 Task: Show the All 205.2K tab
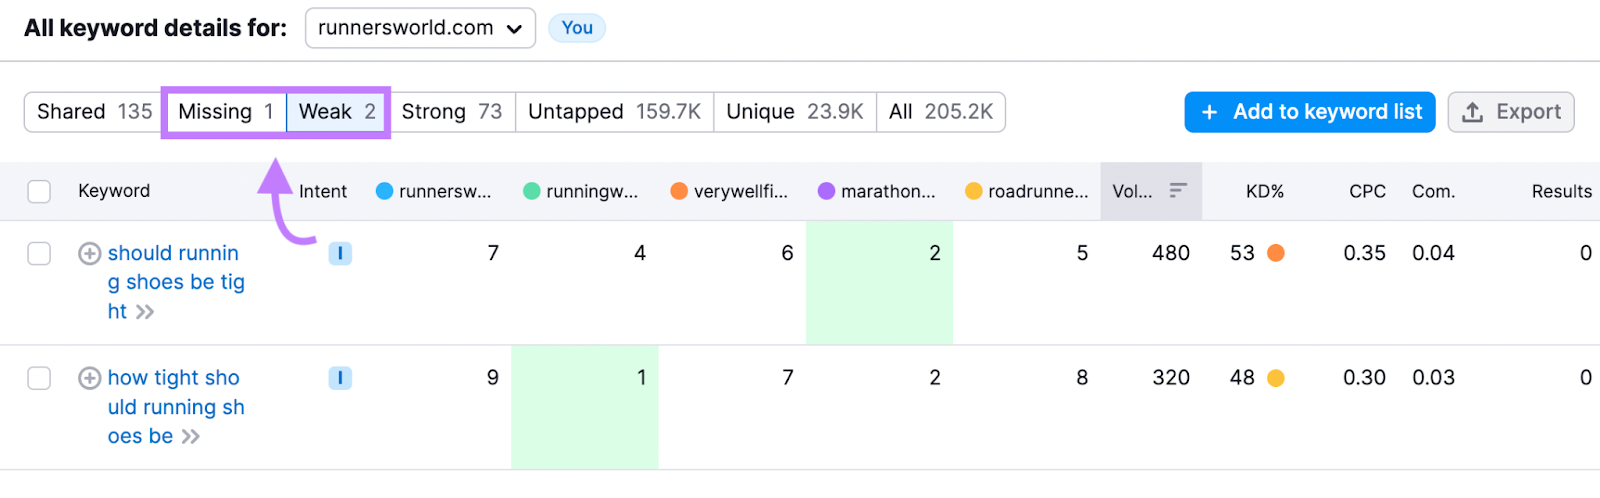click(x=941, y=112)
